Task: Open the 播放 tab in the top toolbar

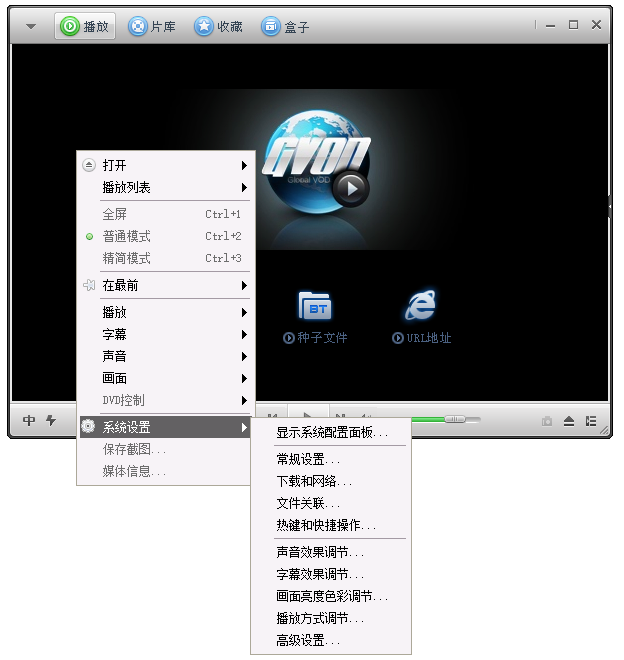Action: click(x=85, y=26)
